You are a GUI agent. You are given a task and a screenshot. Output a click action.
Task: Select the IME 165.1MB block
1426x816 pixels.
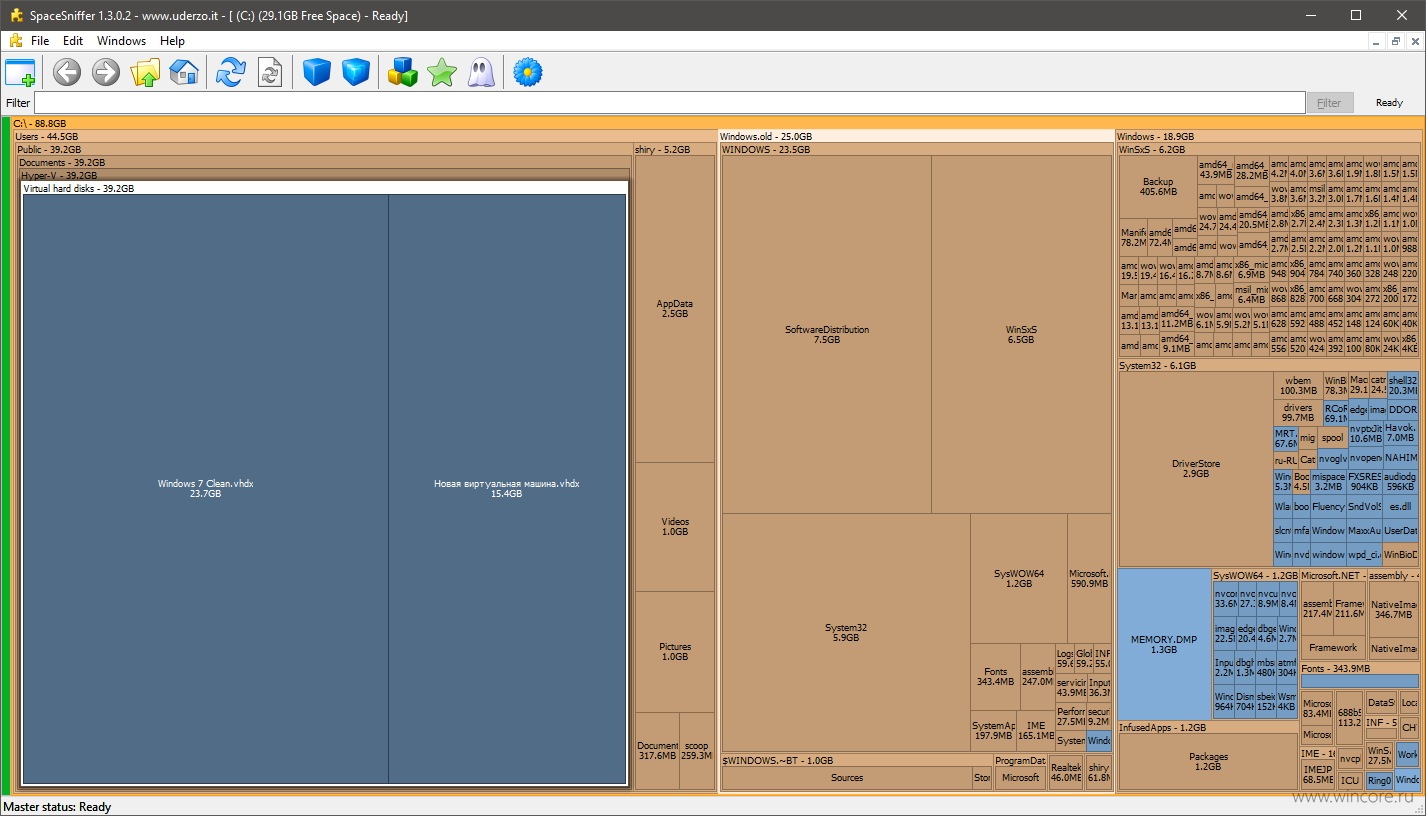[1036, 731]
